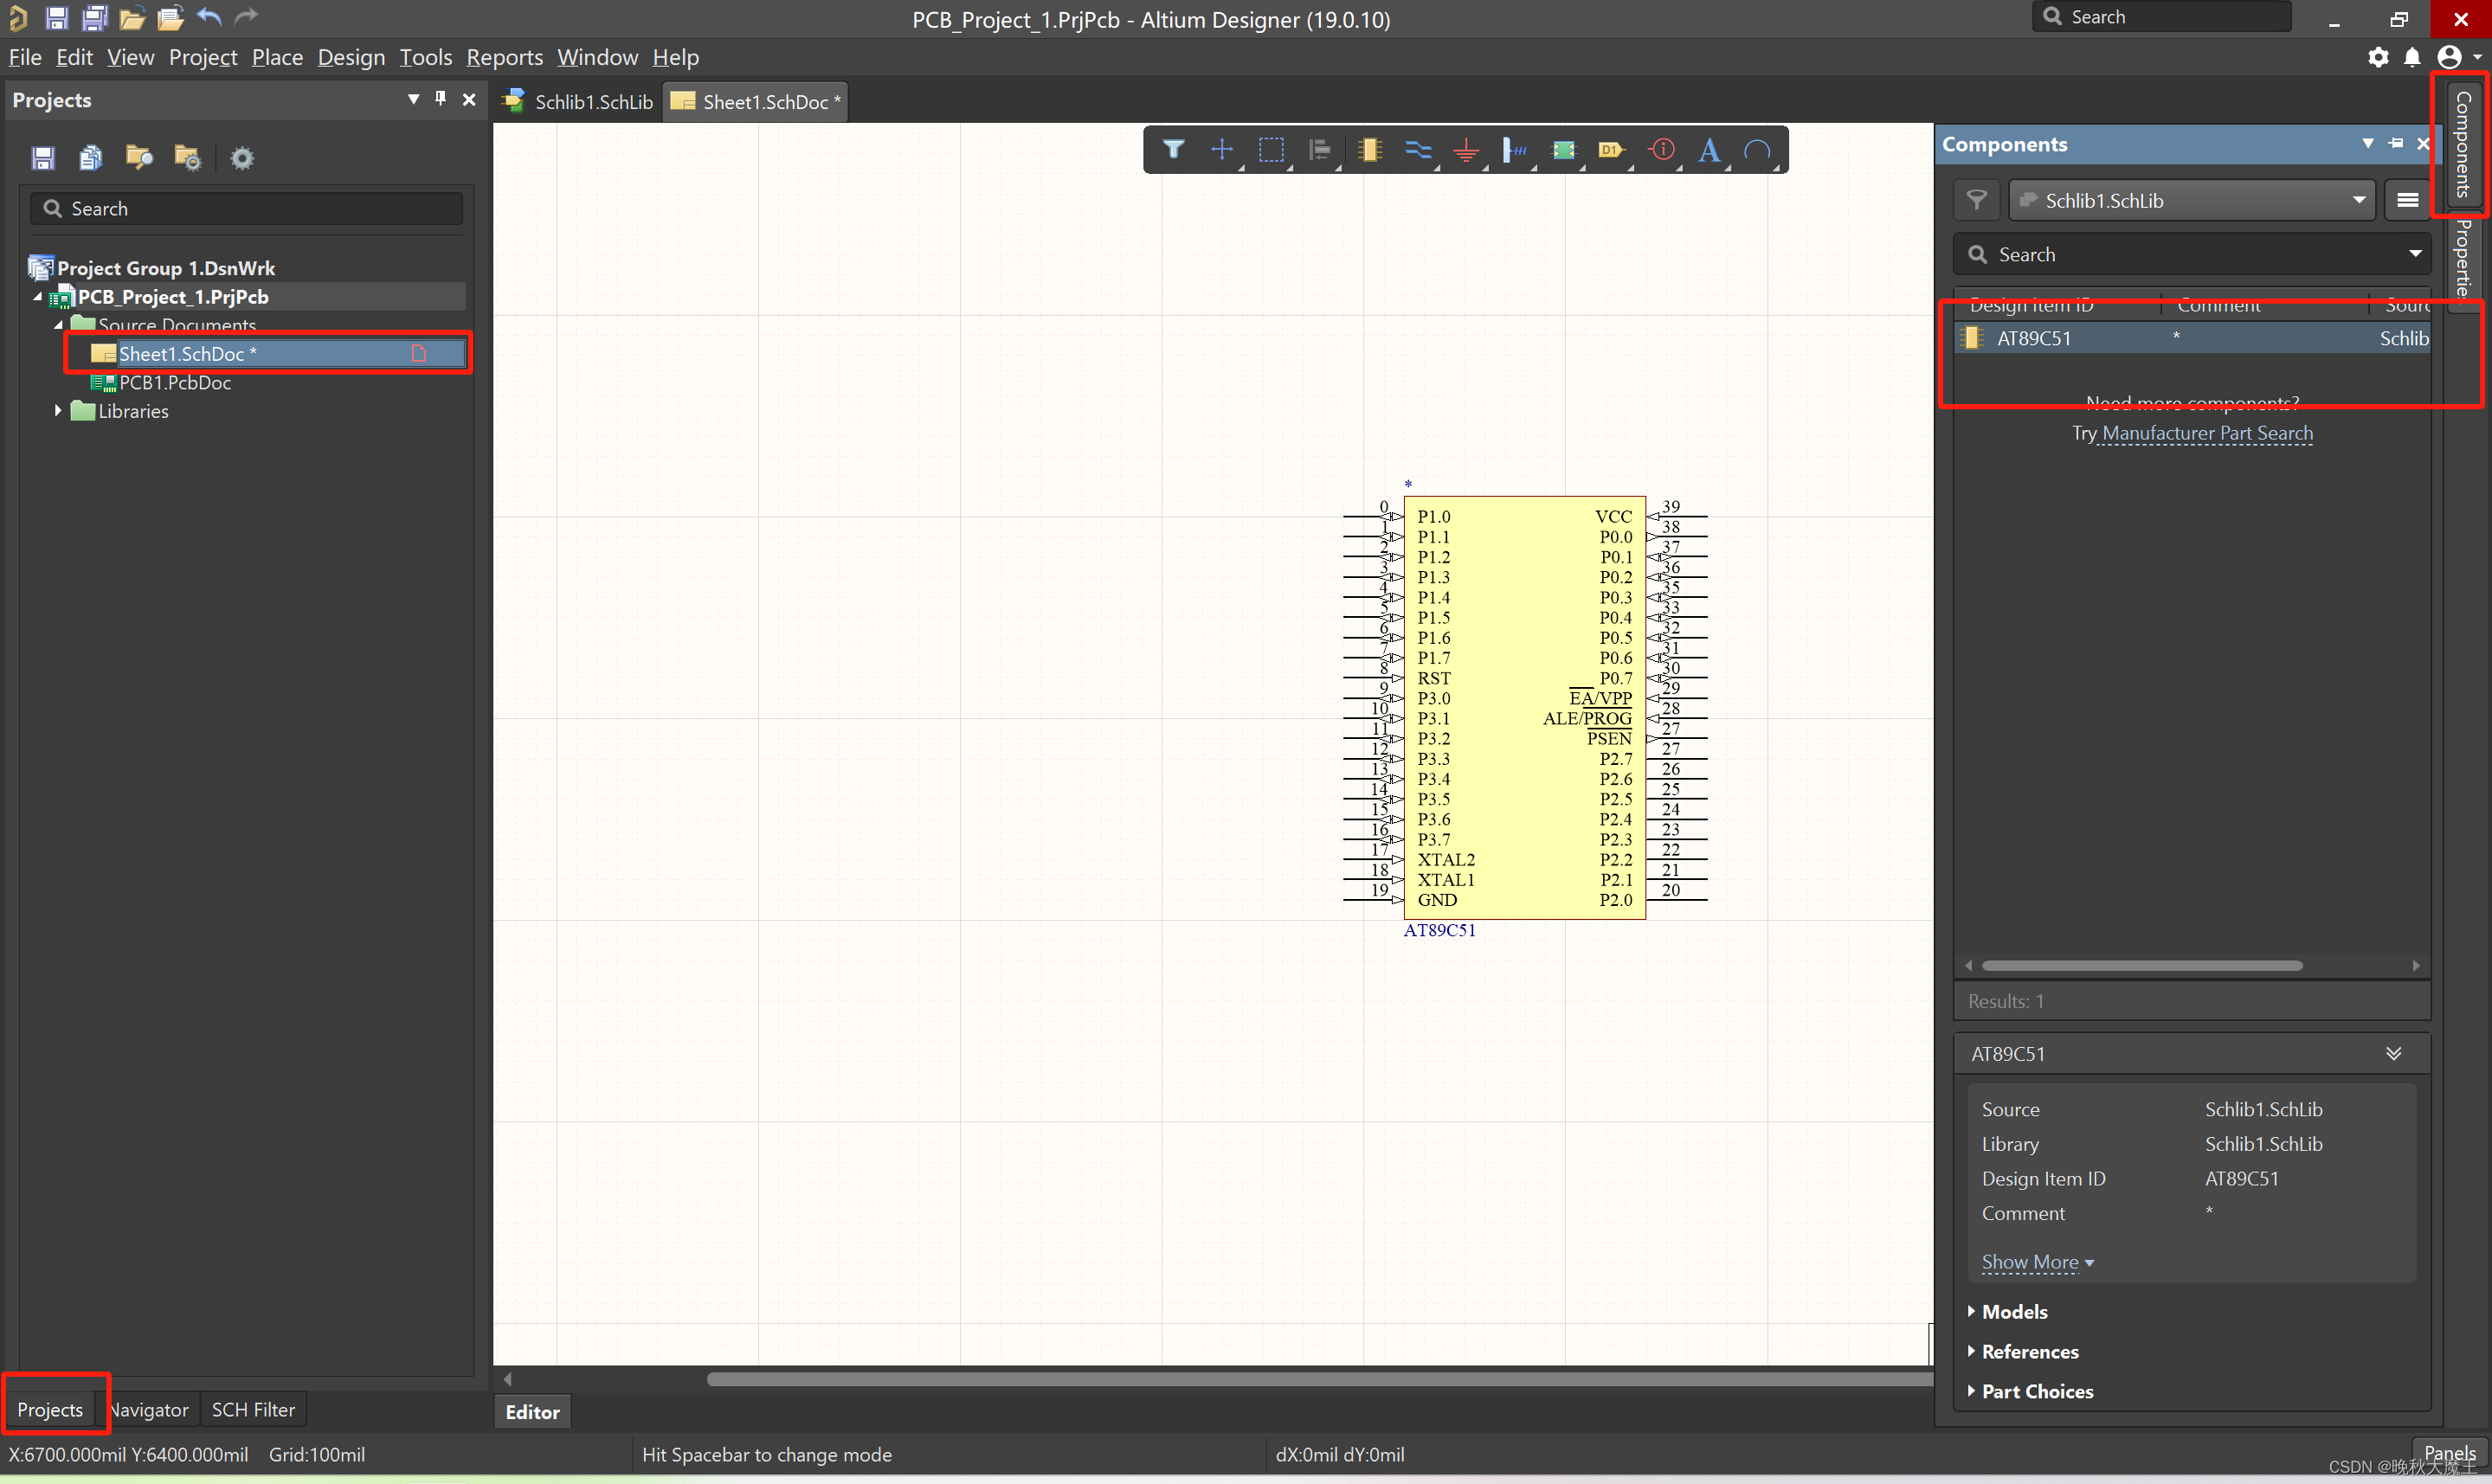The image size is (2492, 1484).
Task: Select the Place Text String tool
Action: (x=1709, y=150)
